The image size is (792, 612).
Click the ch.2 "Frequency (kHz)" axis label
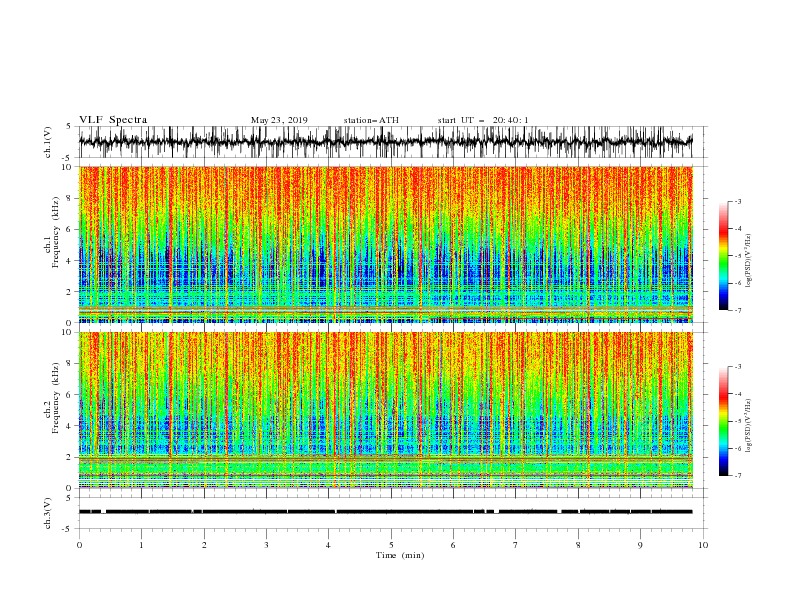pos(56,398)
